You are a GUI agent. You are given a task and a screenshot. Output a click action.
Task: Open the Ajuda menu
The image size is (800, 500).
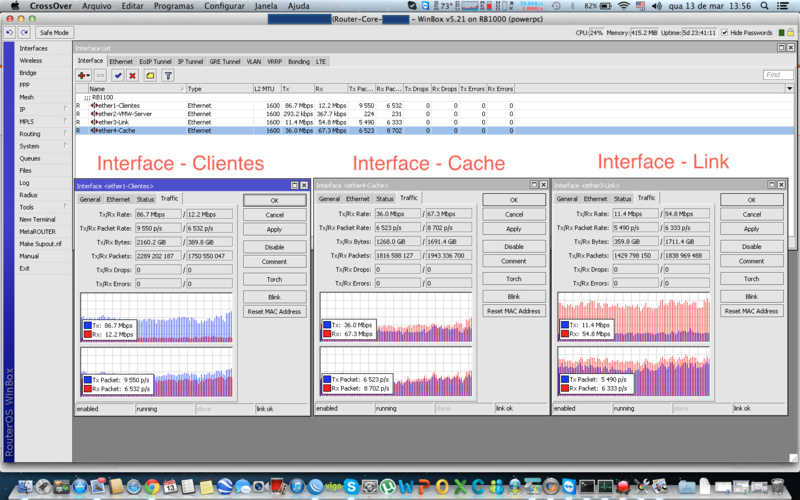click(298, 6)
